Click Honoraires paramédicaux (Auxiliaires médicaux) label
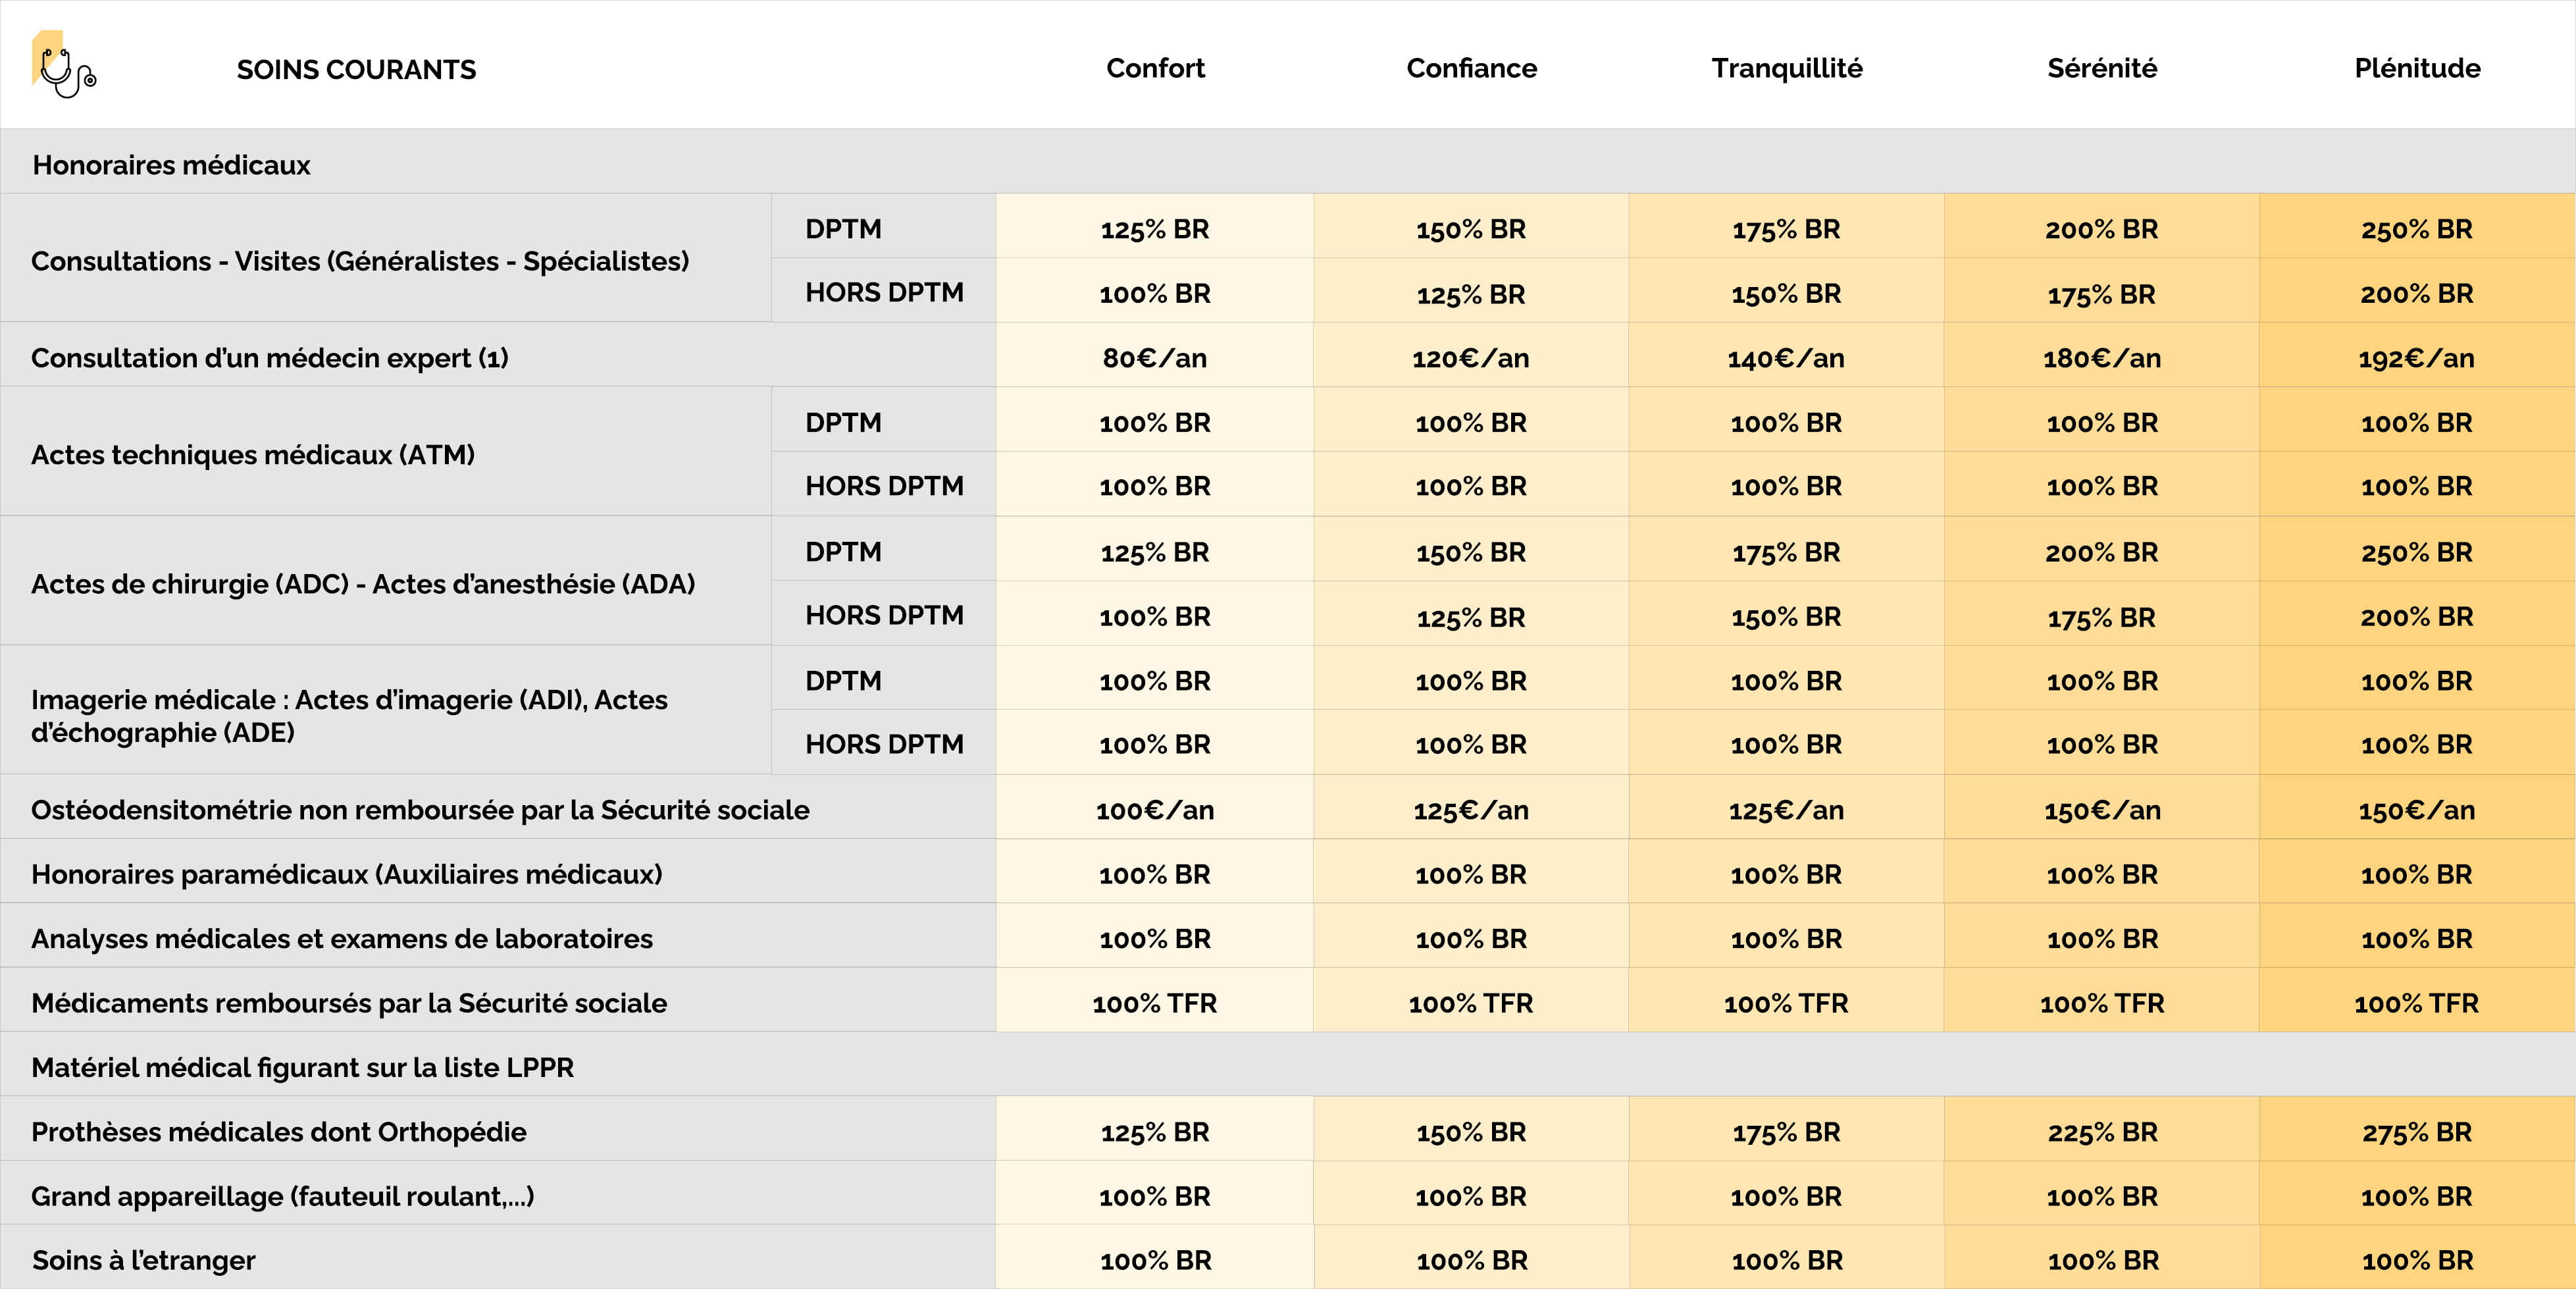The width and height of the screenshot is (2576, 1289). point(346,874)
